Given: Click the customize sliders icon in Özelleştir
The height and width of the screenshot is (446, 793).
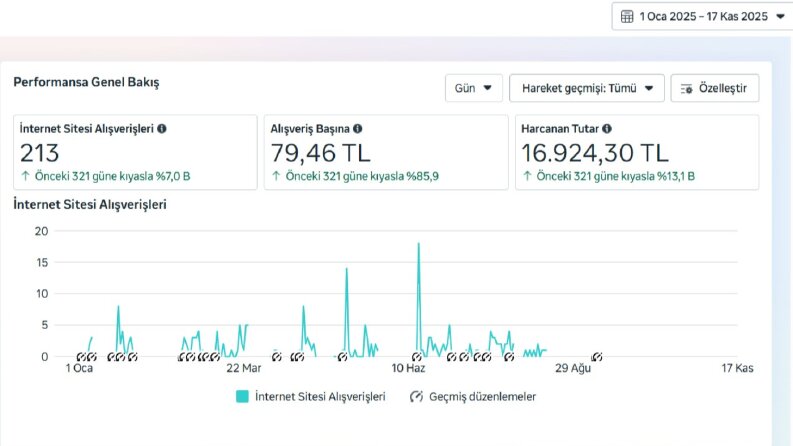Looking at the screenshot, I should [686, 88].
